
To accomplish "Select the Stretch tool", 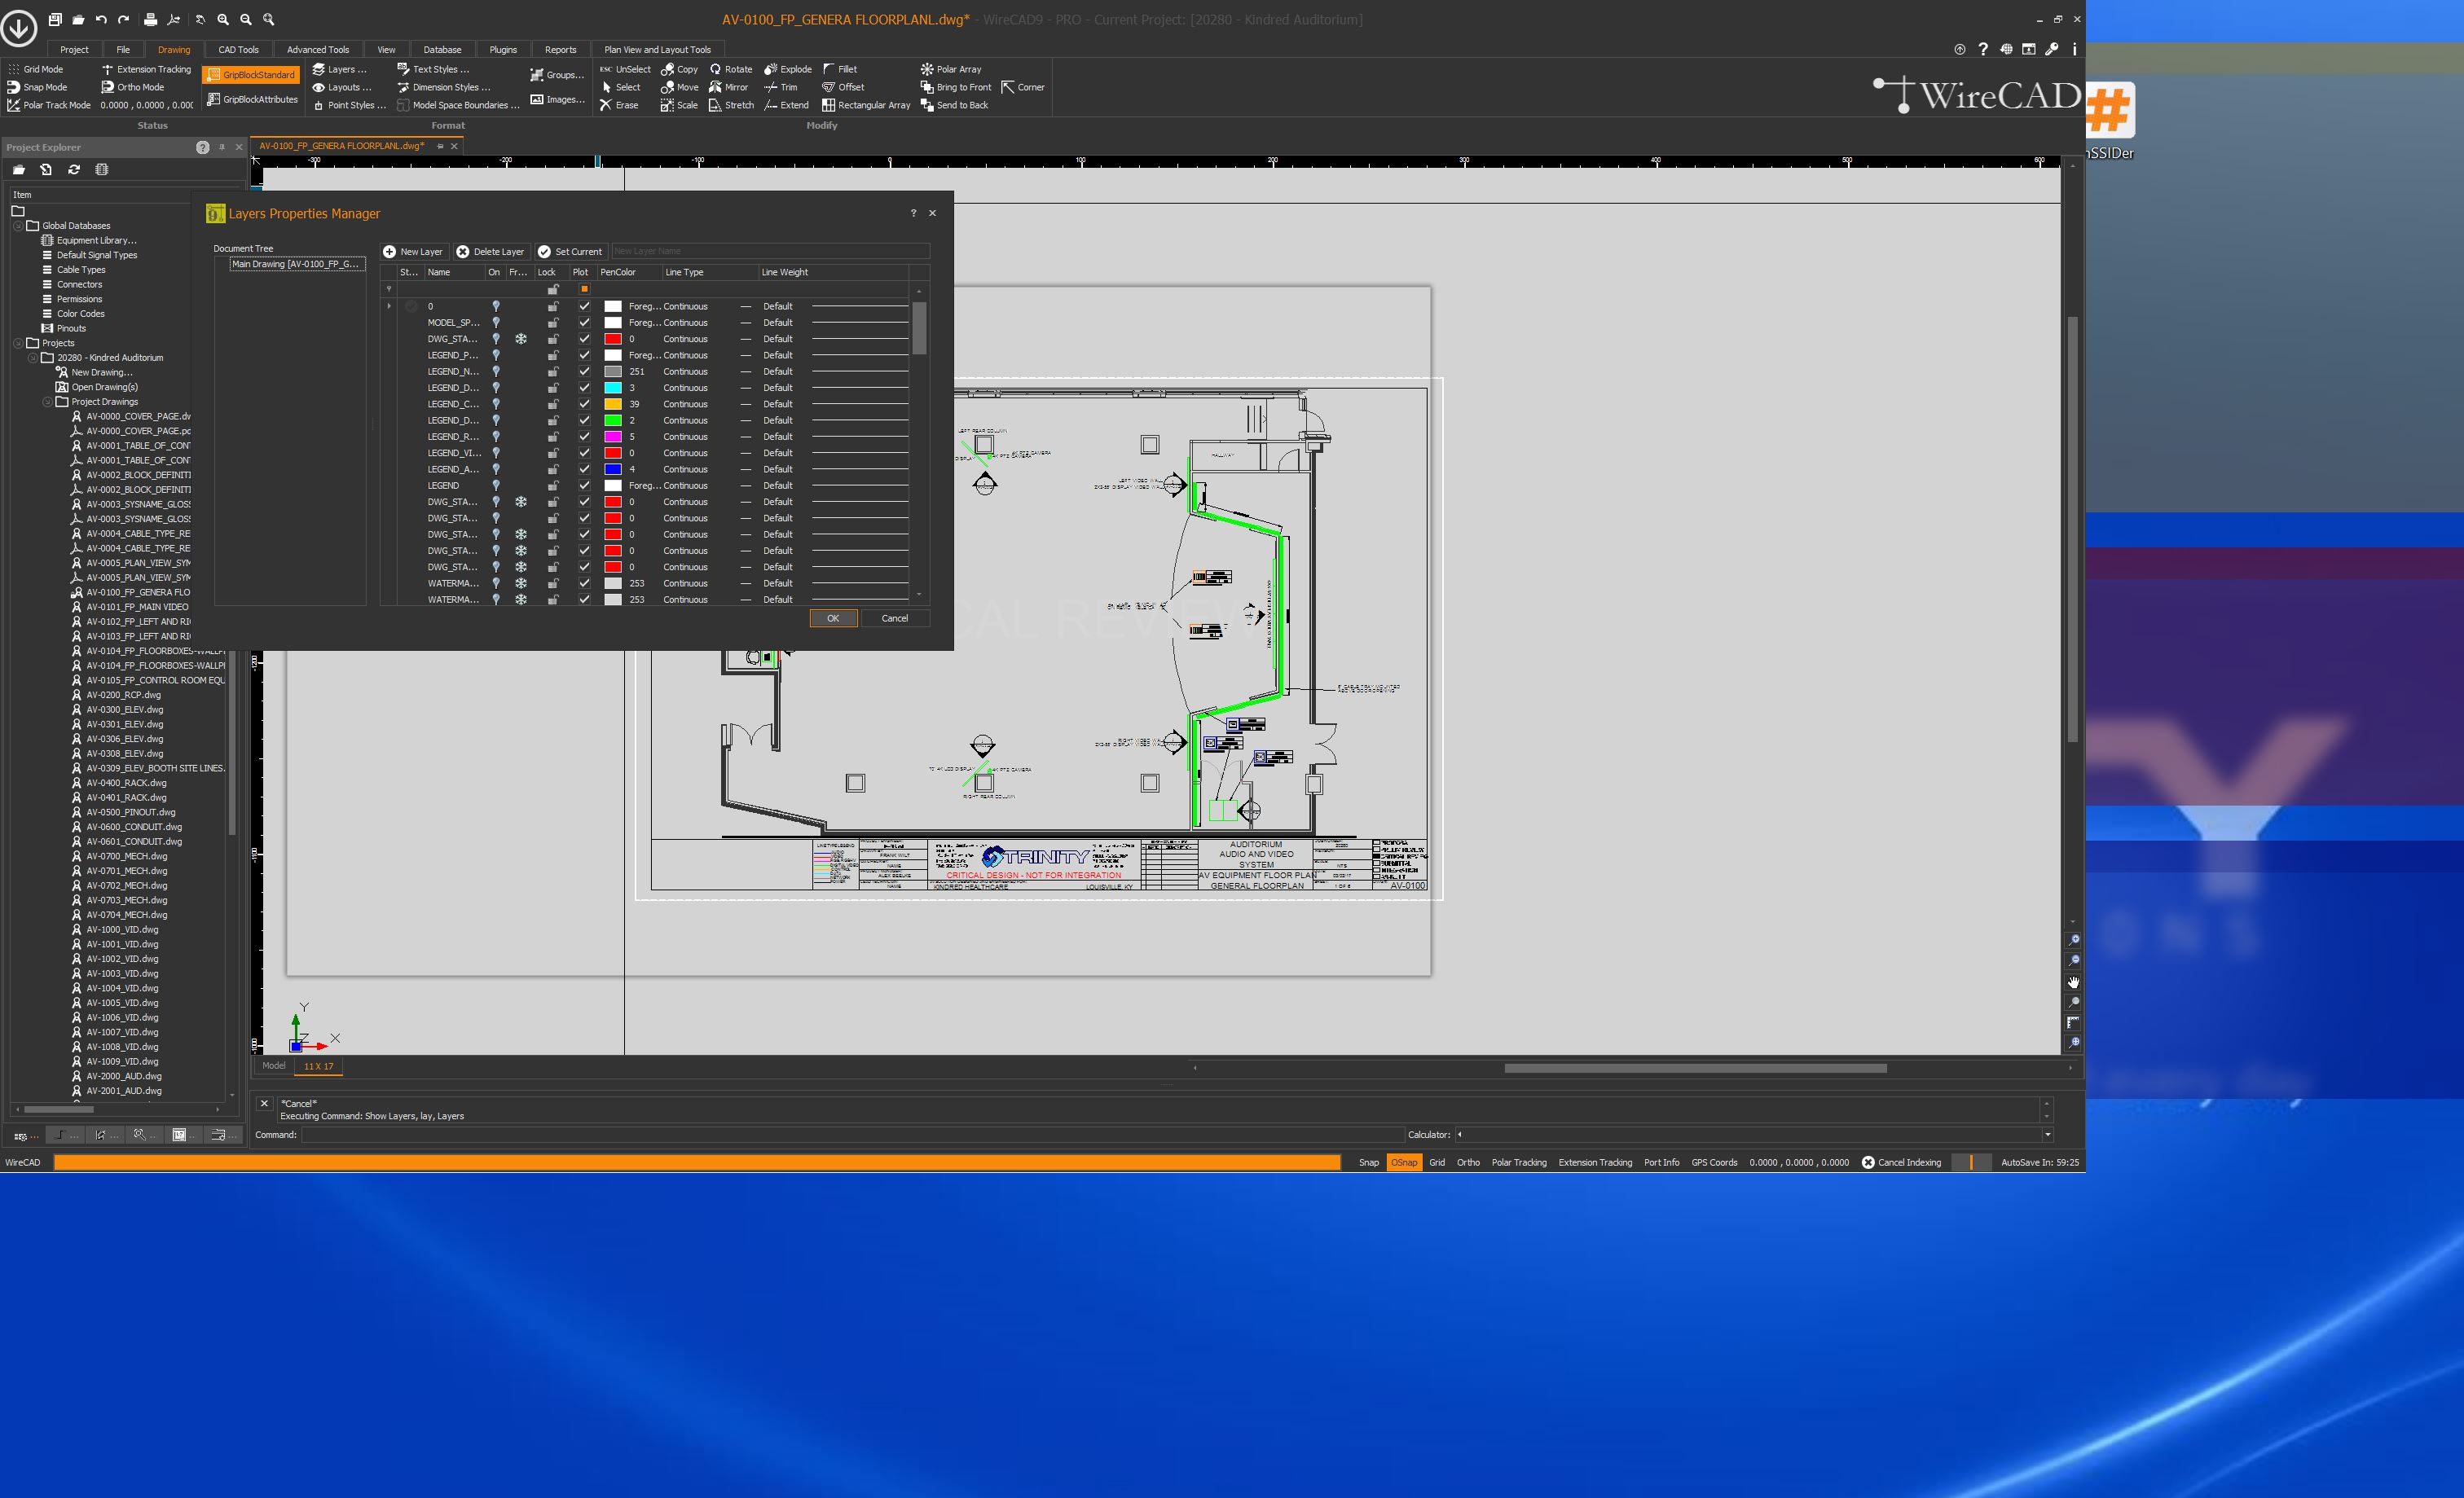I will coord(731,105).
